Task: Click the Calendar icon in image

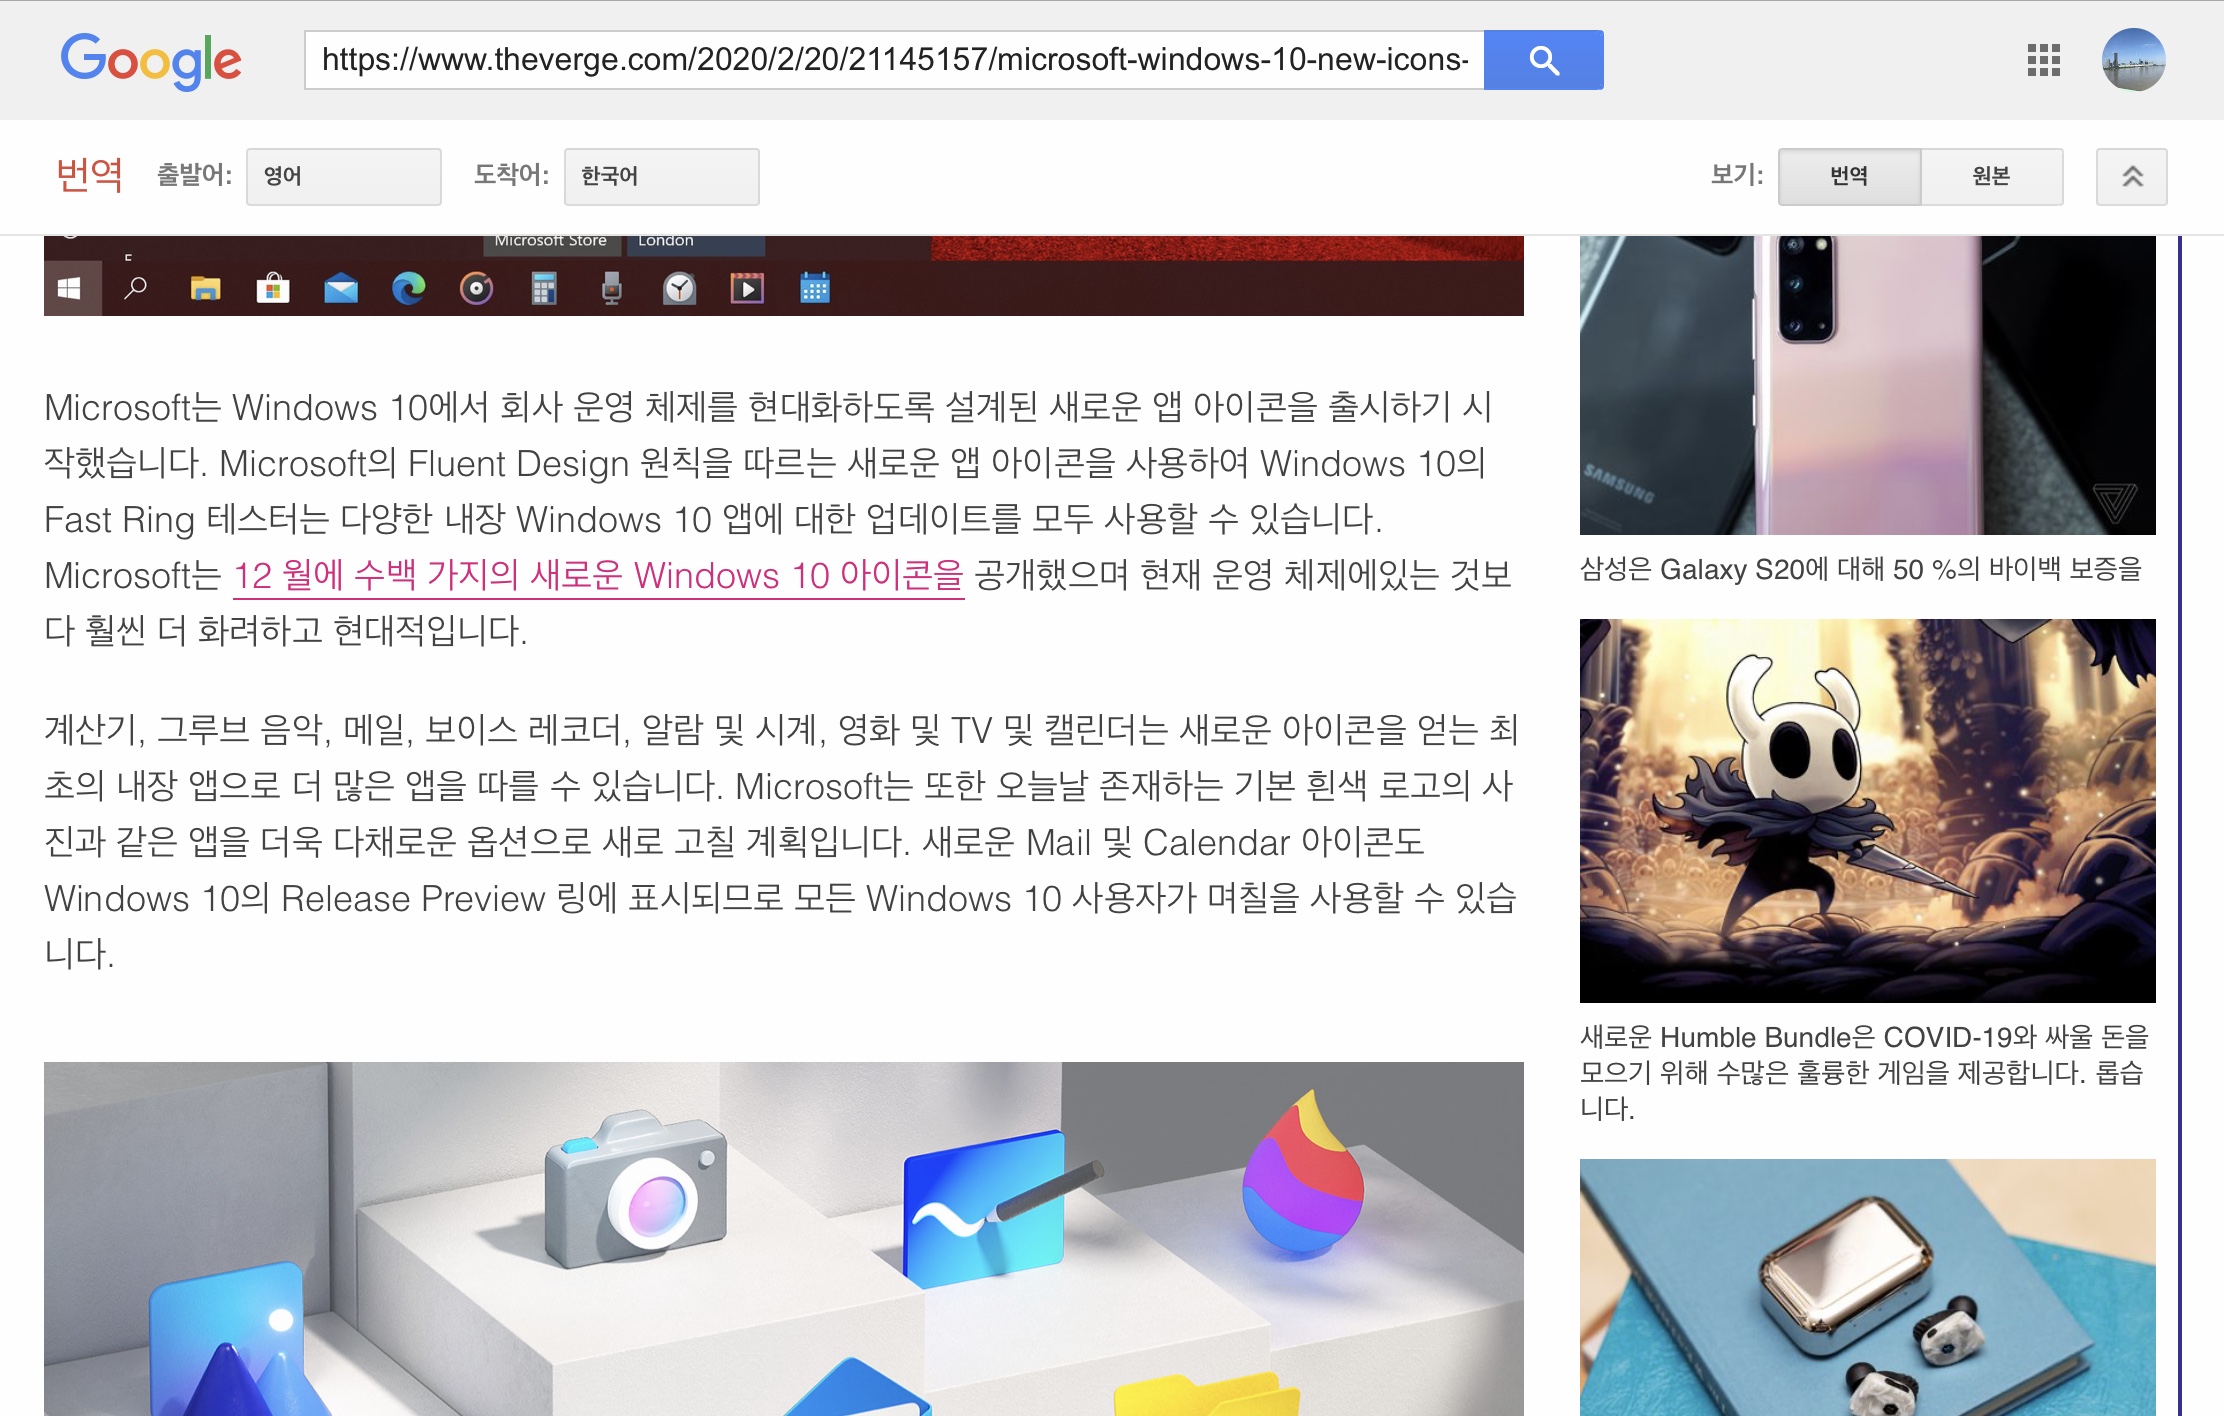Action: 815,289
